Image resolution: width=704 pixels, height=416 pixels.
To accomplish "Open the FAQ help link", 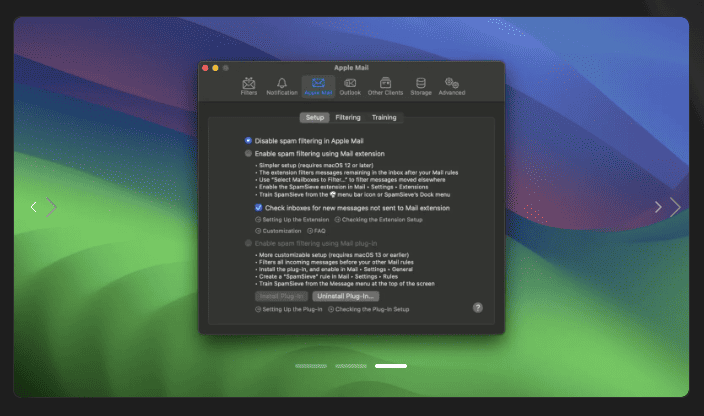I will point(316,231).
